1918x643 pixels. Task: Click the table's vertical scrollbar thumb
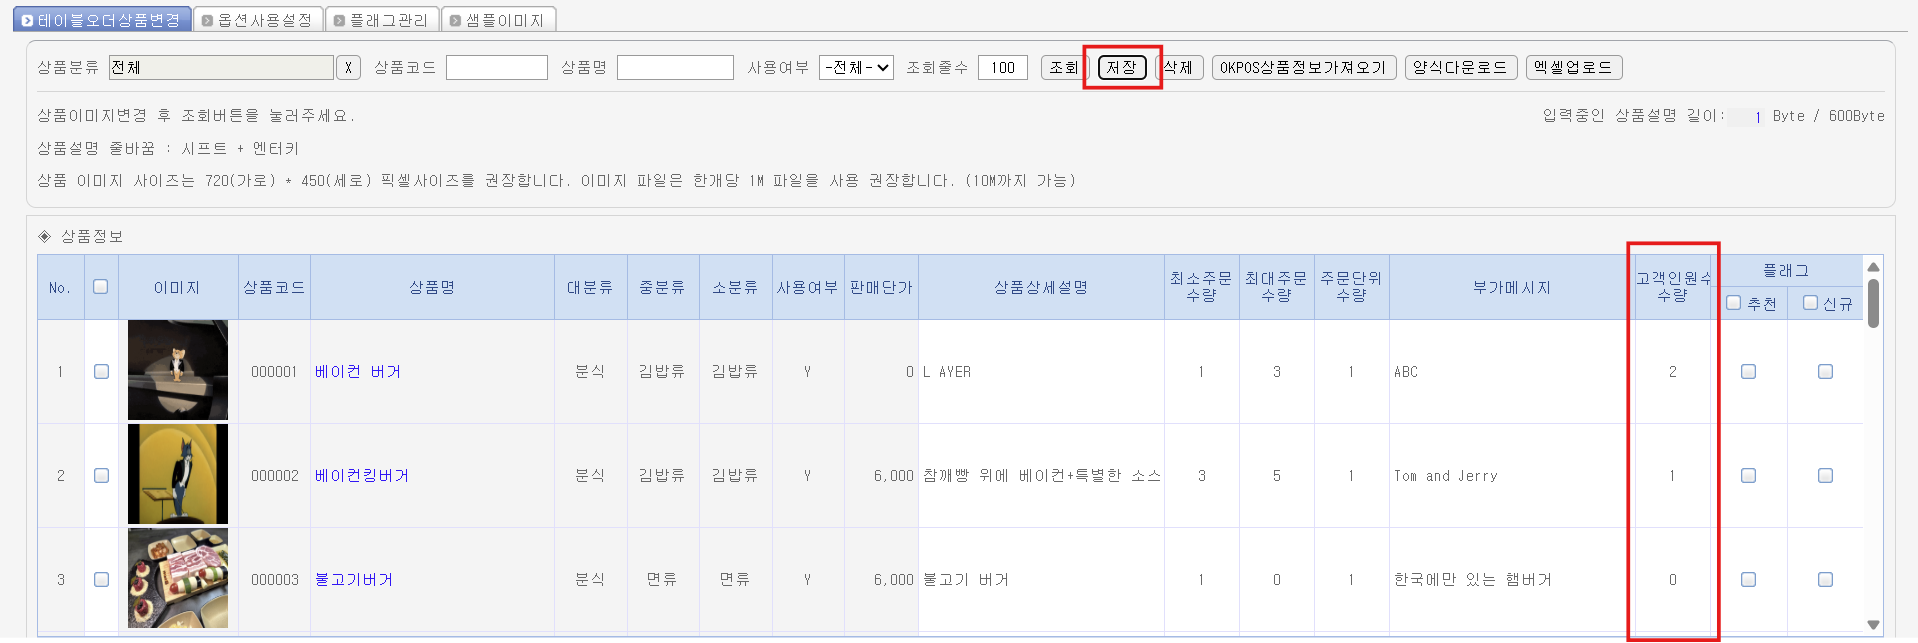pyautogui.click(x=1873, y=303)
